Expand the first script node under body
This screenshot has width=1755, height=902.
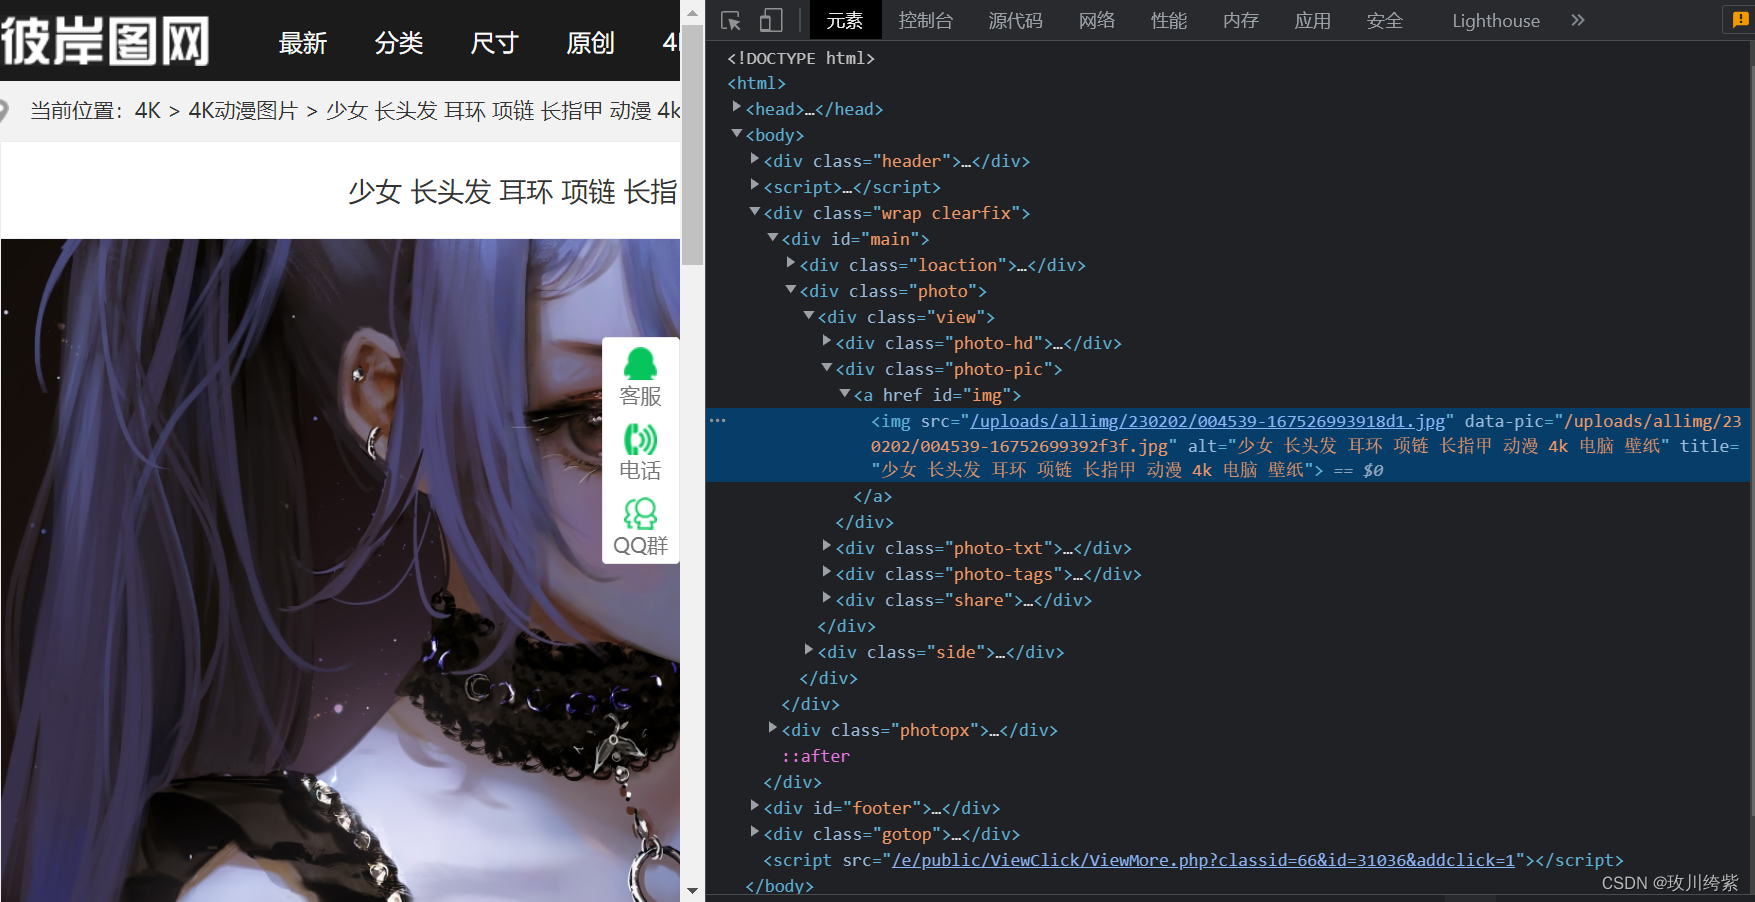[755, 185]
